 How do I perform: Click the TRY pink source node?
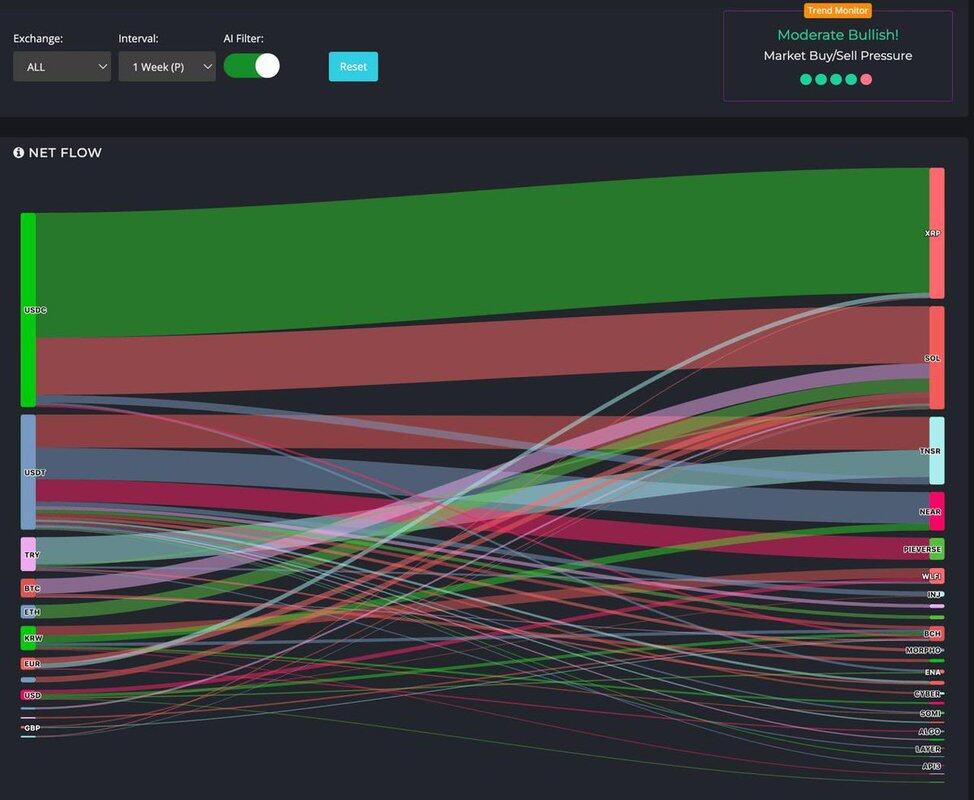coord(28,554)
